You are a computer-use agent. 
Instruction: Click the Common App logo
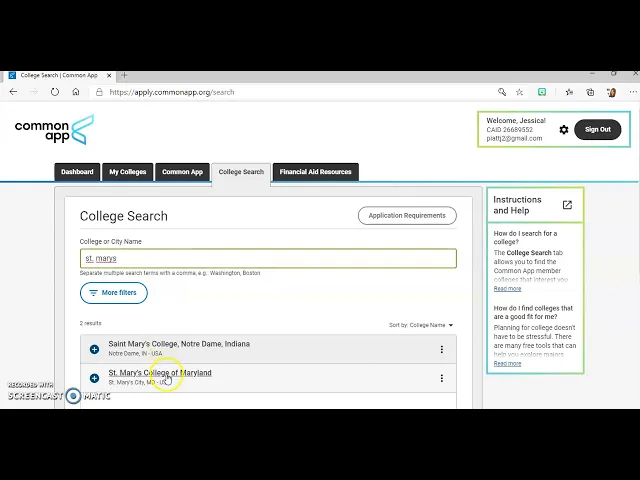tap(54, 129)
